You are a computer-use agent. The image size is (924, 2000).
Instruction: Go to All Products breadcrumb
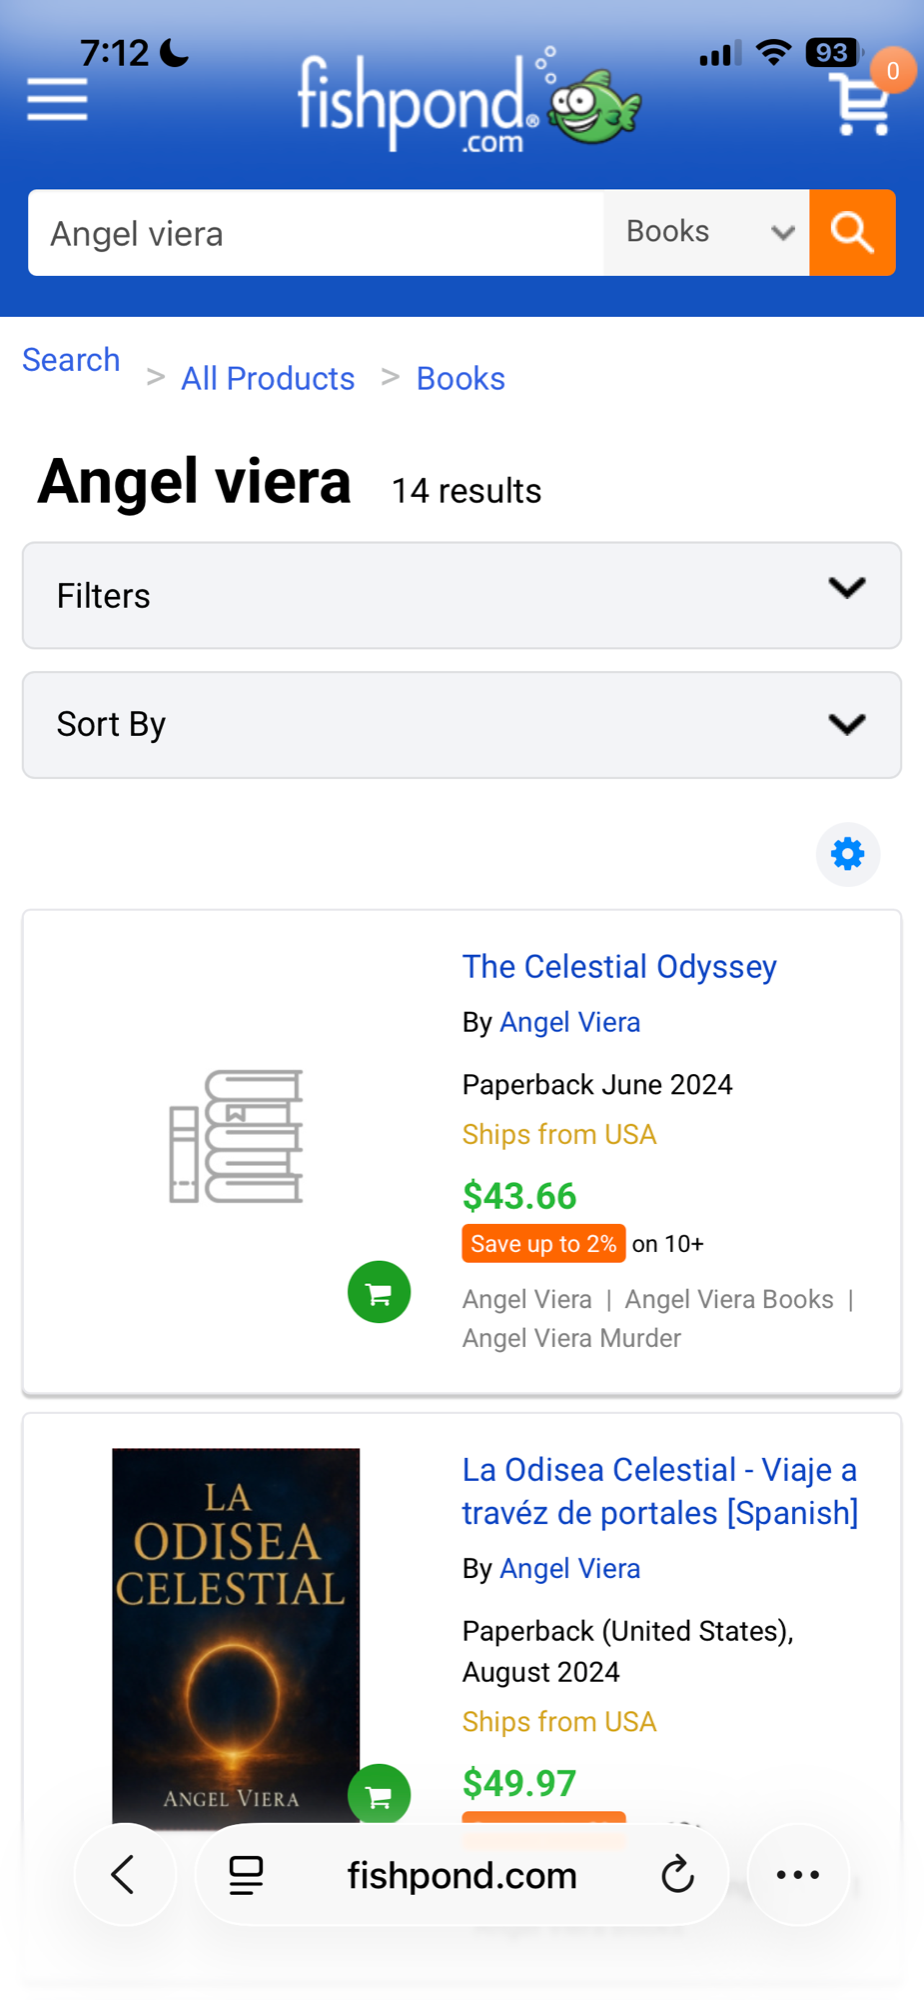tap(268, 379)
